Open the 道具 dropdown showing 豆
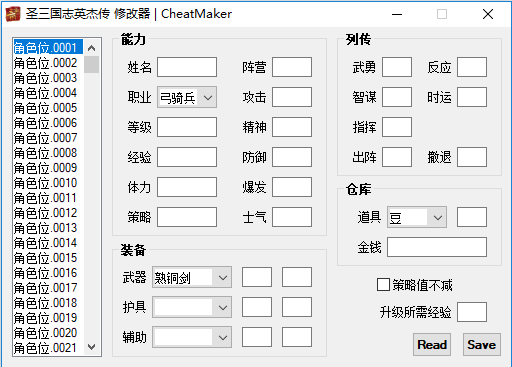Image resolution: width=512 pixels, height=367 pixels. pyautogui.click(x=417, y=217)
